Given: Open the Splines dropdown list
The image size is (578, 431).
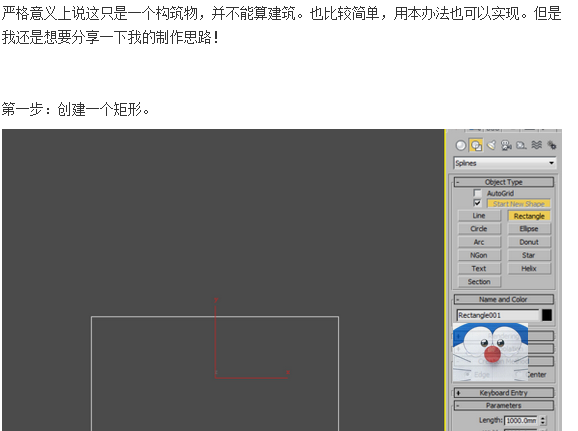Looking at the screenshot, I should (x=505, y=163).
